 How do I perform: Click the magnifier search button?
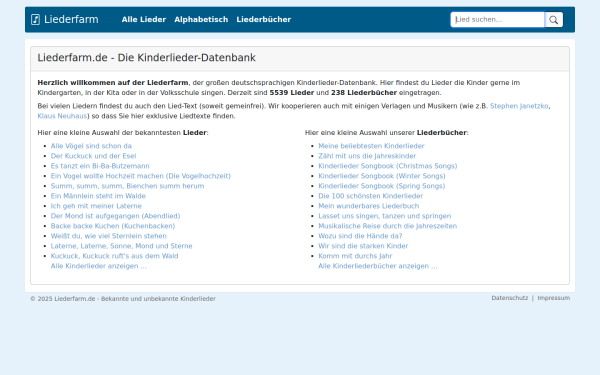554,20
